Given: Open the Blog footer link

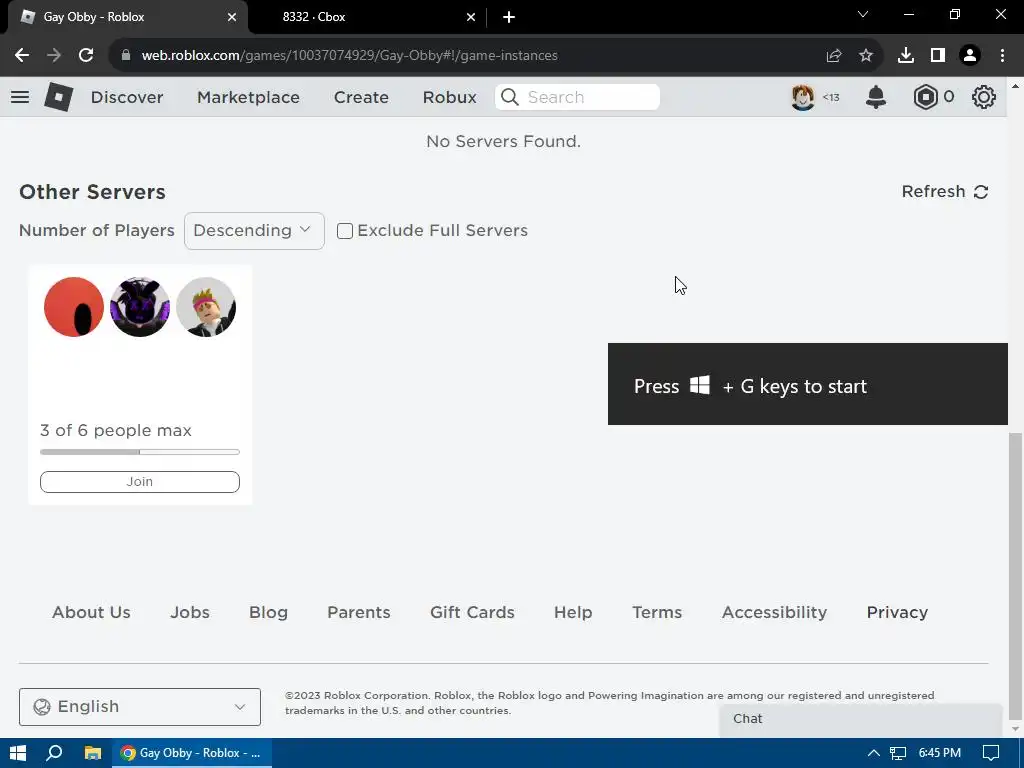Looking at the screenshot, I should 268,613.
